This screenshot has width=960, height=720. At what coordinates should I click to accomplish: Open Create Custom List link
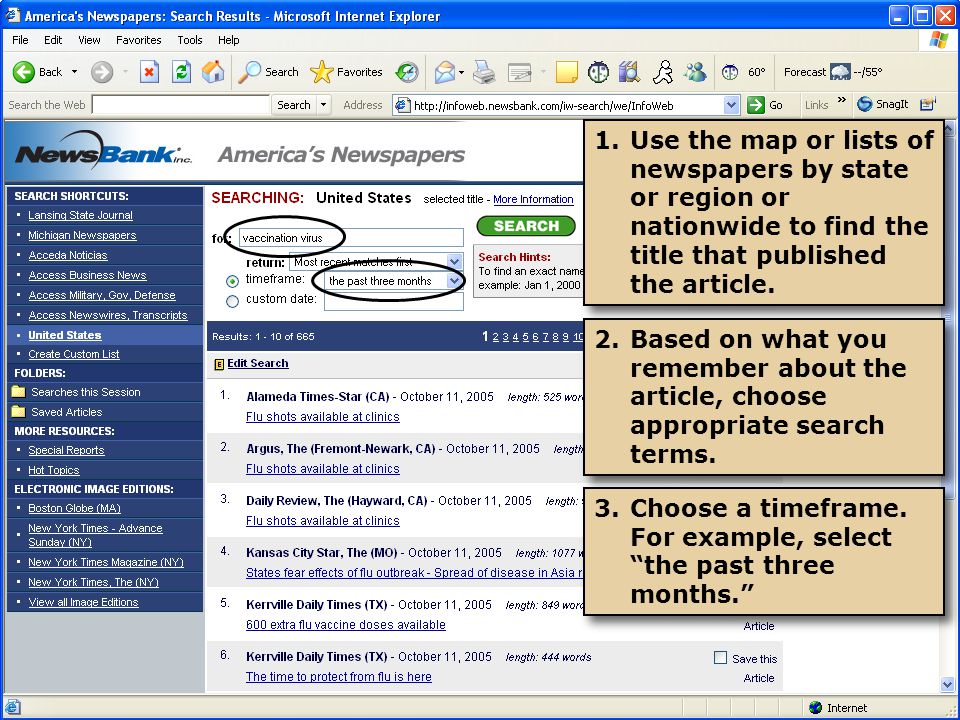pos(73,354)
